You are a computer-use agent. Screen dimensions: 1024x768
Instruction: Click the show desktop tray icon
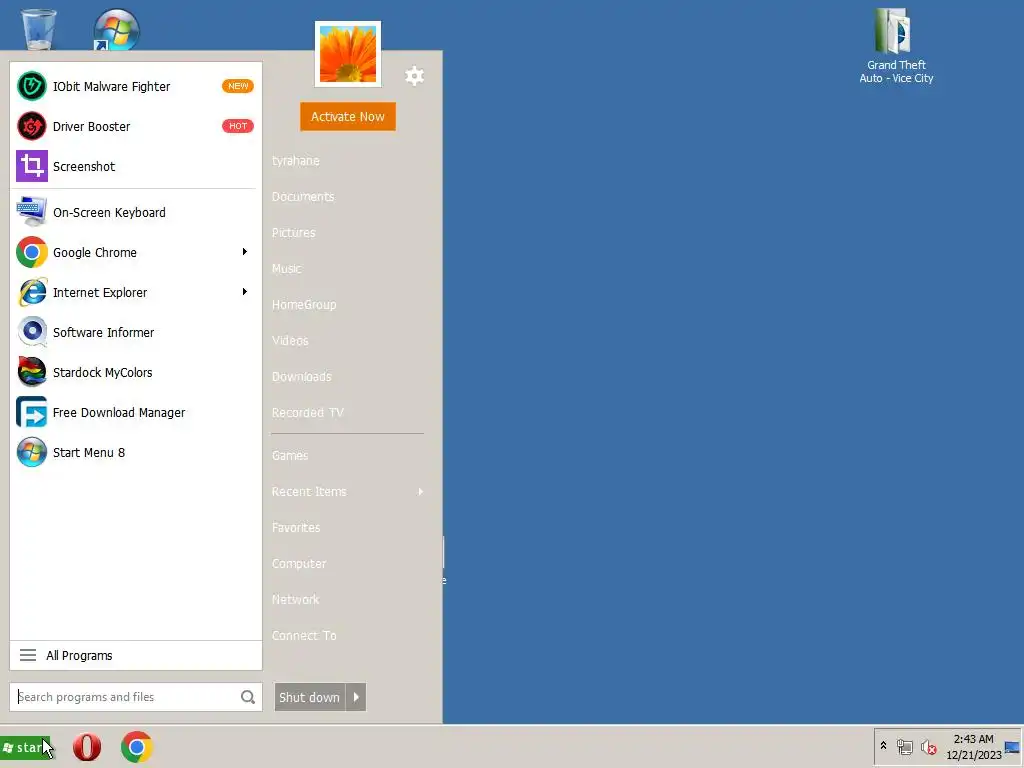click(x=1012, y=746)
